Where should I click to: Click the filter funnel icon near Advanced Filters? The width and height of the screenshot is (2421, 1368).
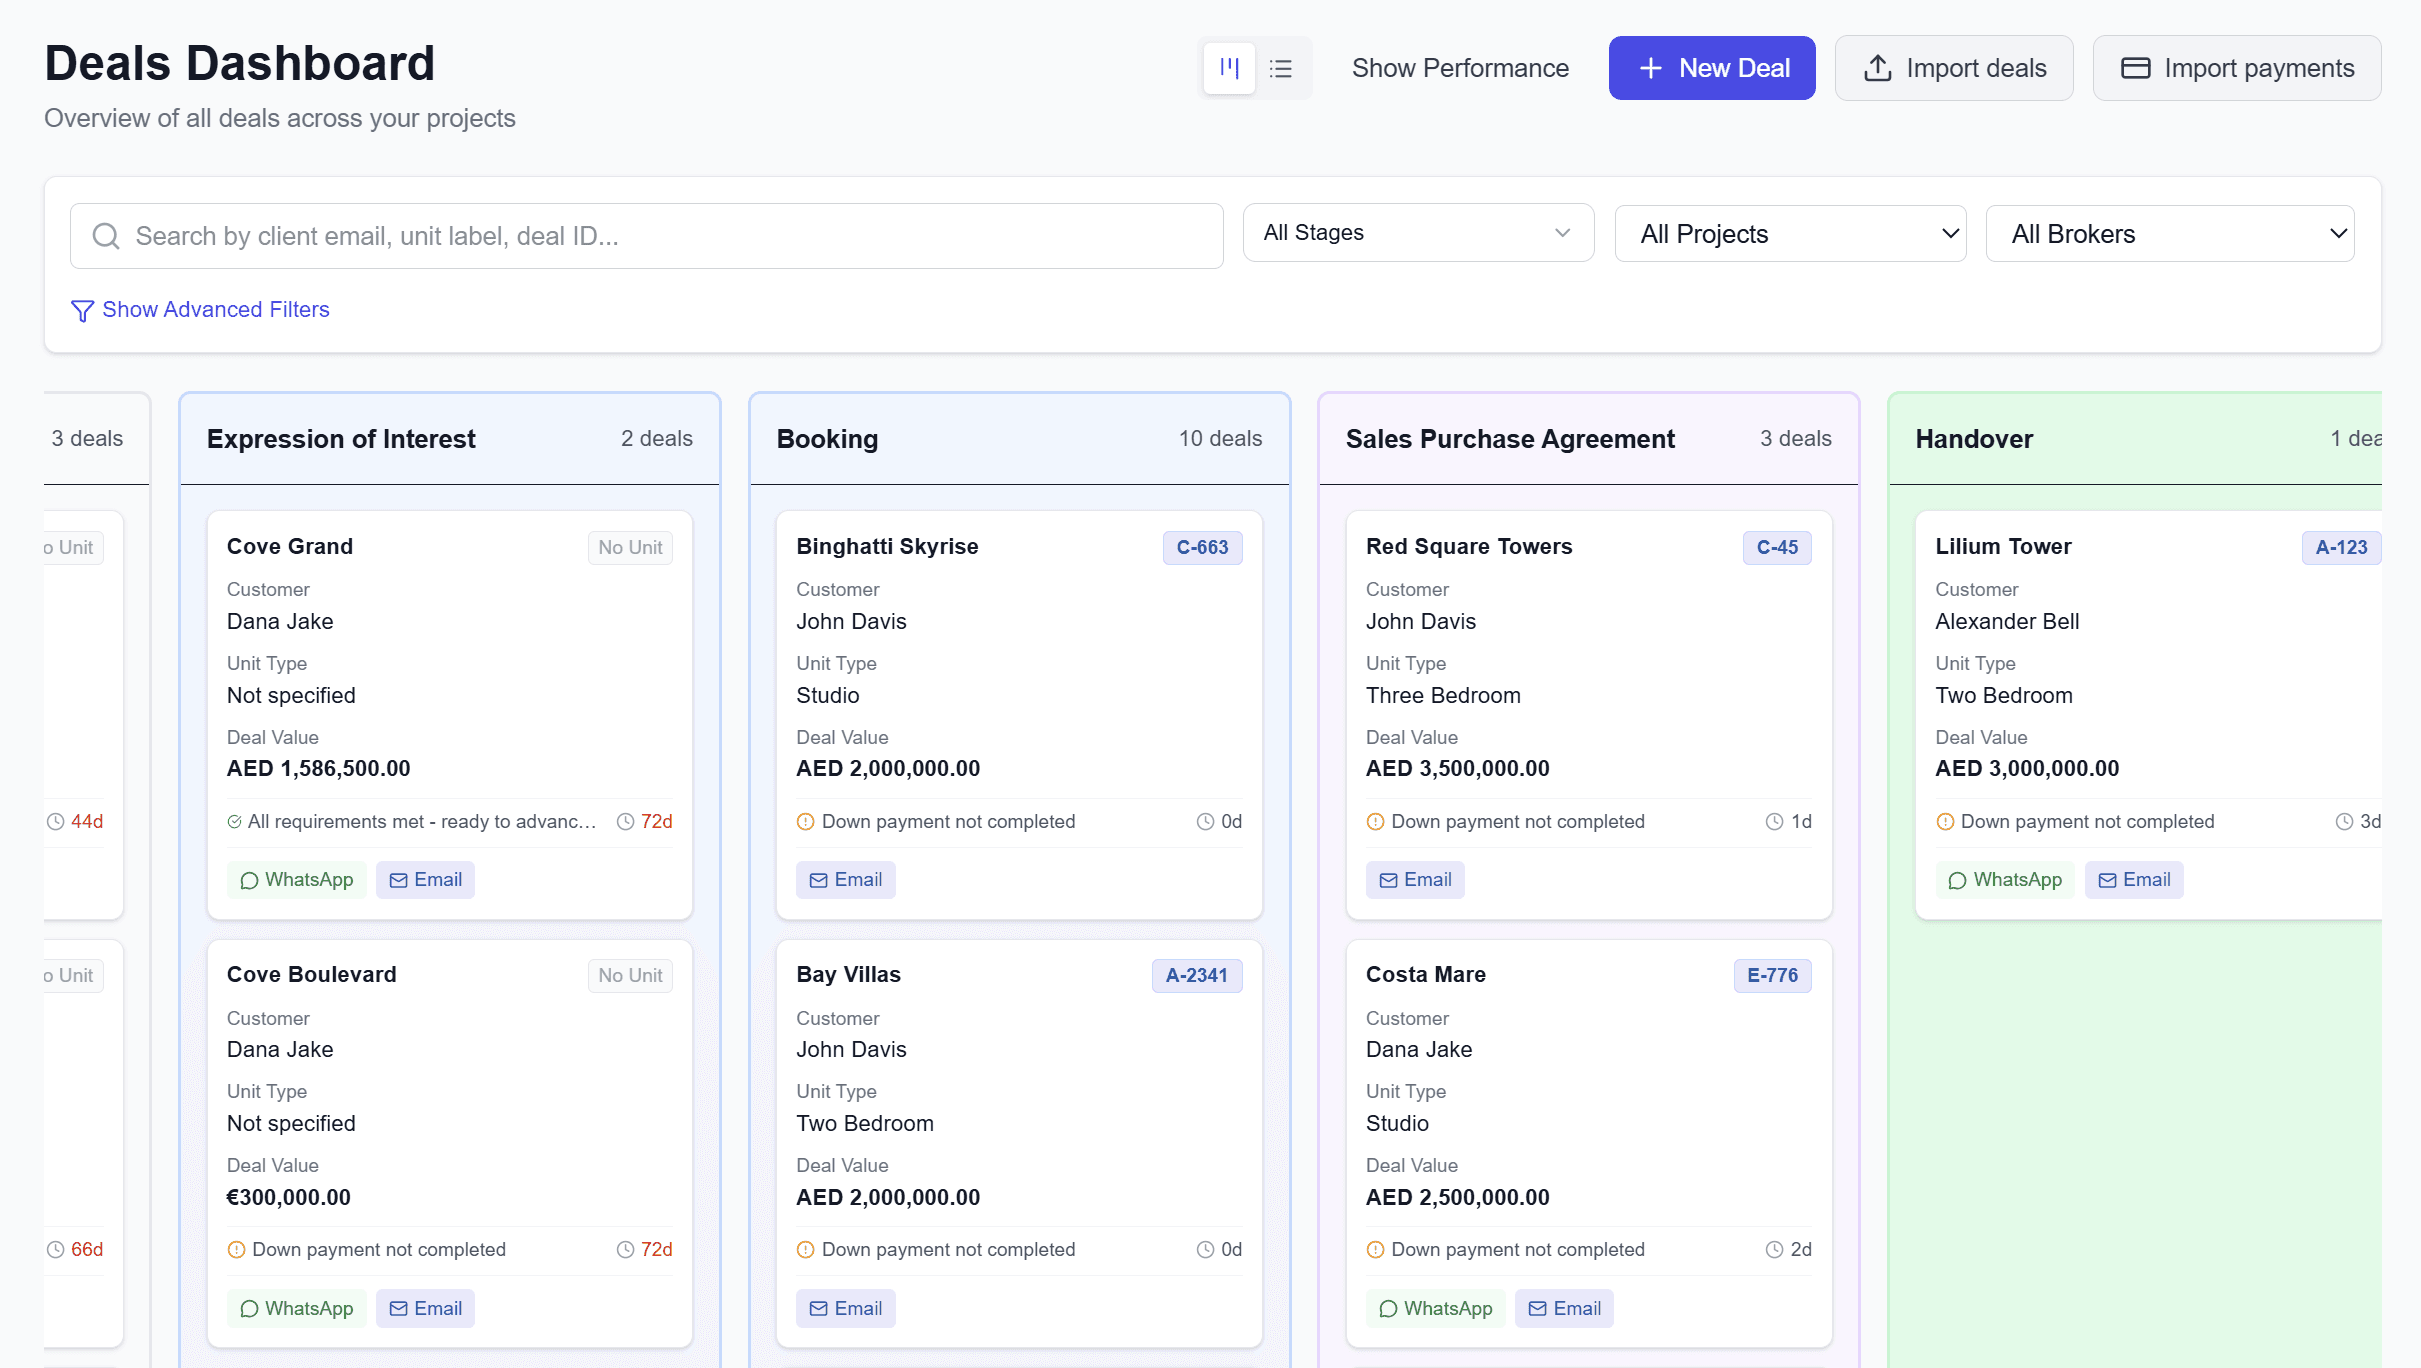click(82, 310)
